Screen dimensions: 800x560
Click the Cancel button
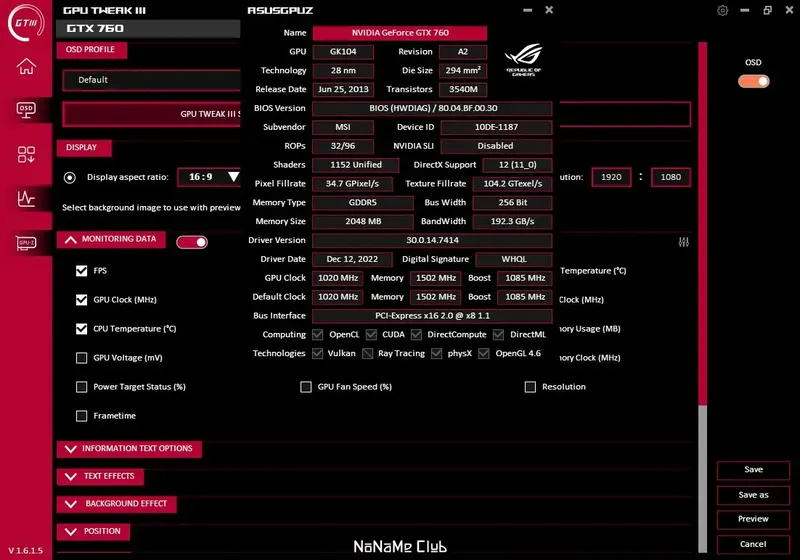click(x=753, y=544)
